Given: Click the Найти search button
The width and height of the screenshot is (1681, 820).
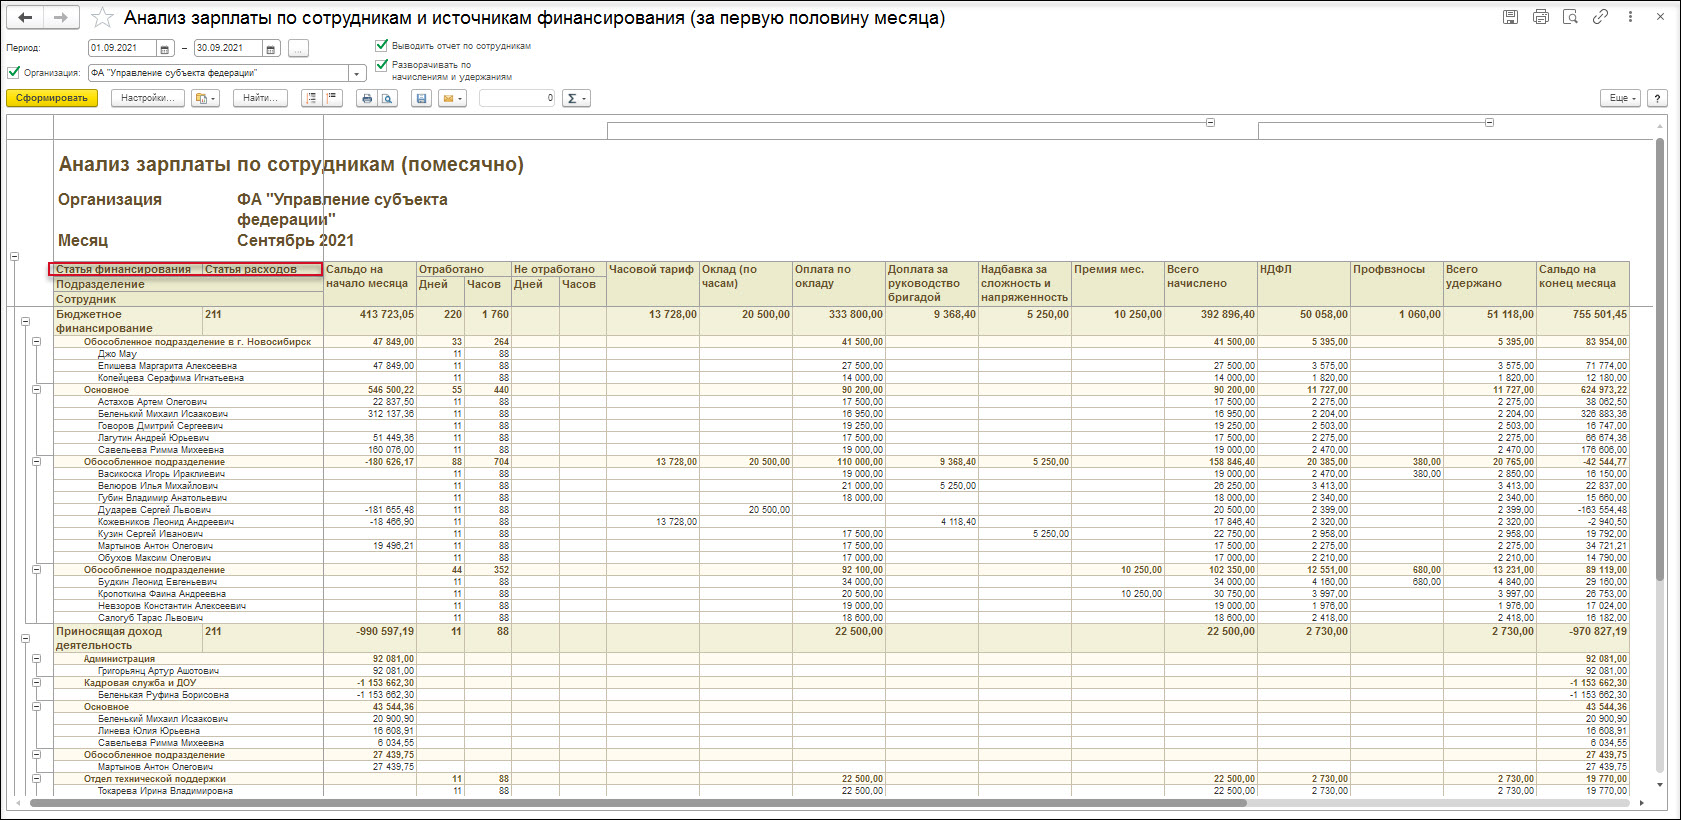Looking at the screenshot, I should tap(260, 98).
